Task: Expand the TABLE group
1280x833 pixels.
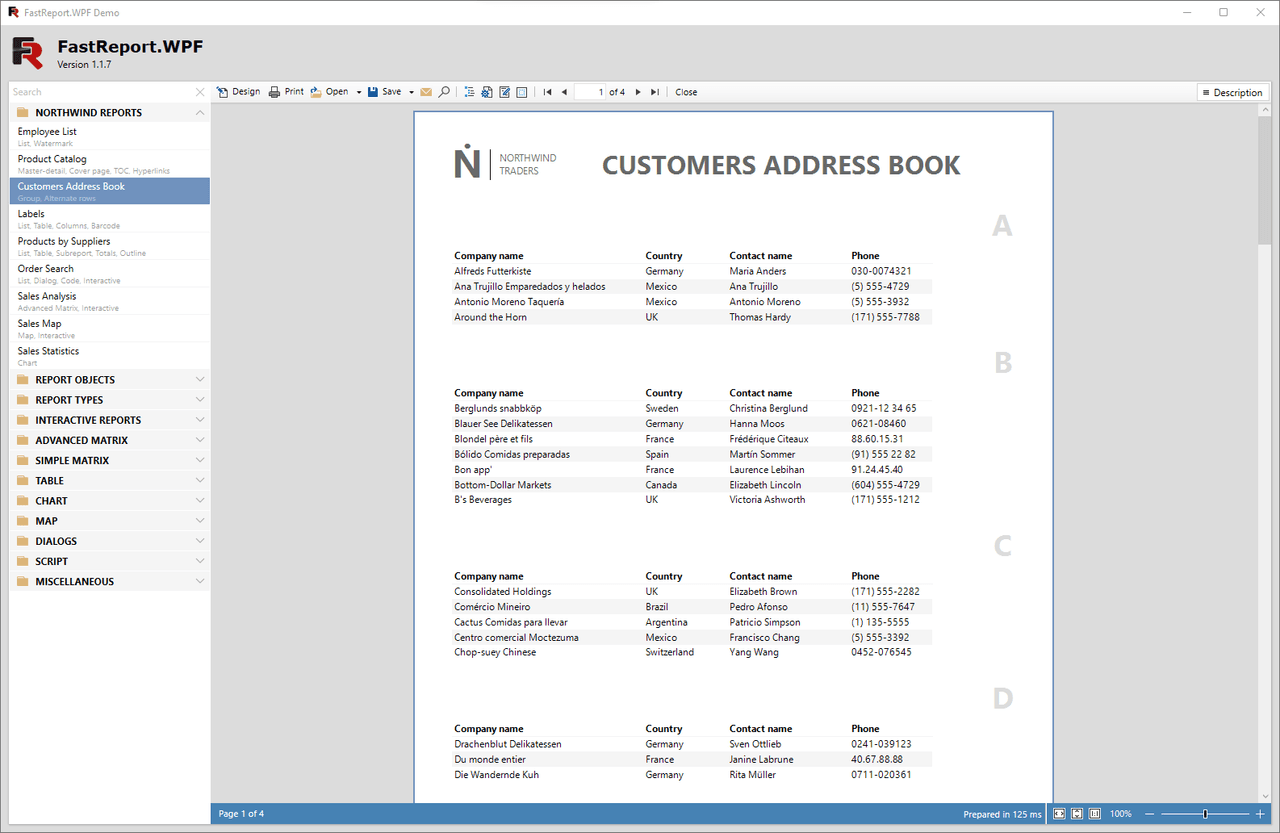Action: [110, 481]
